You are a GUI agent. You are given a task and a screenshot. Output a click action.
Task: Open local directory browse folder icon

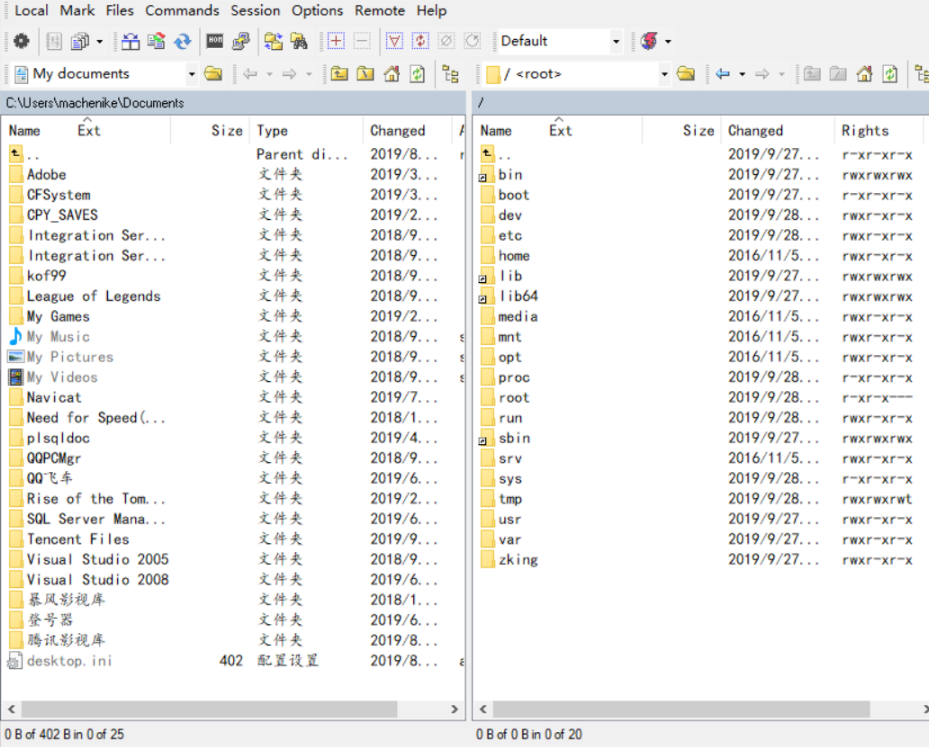[x=213, y=73]
